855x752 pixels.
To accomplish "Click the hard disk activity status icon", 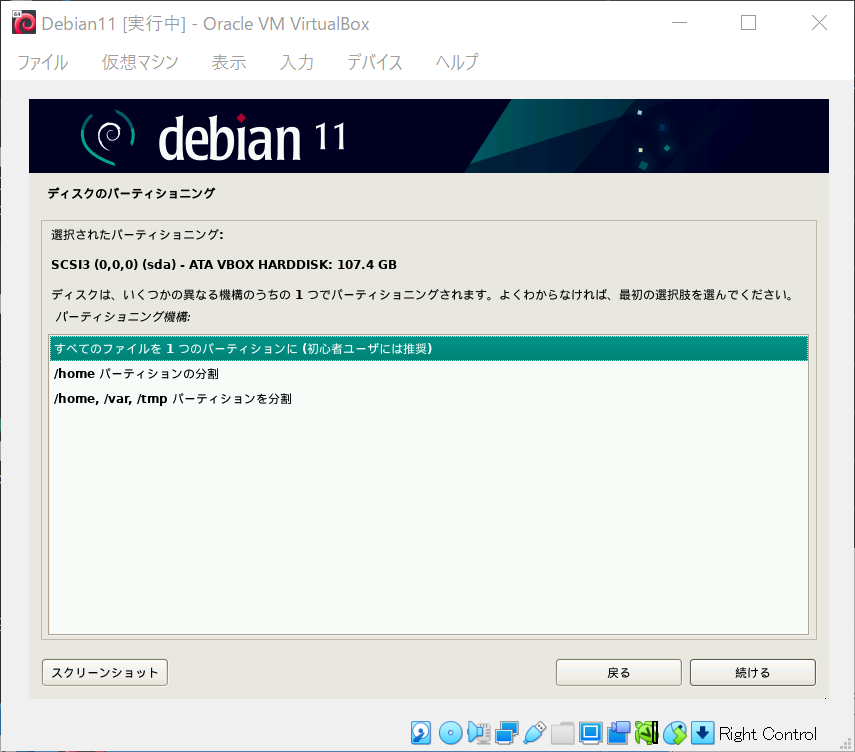I will [421, 733].
